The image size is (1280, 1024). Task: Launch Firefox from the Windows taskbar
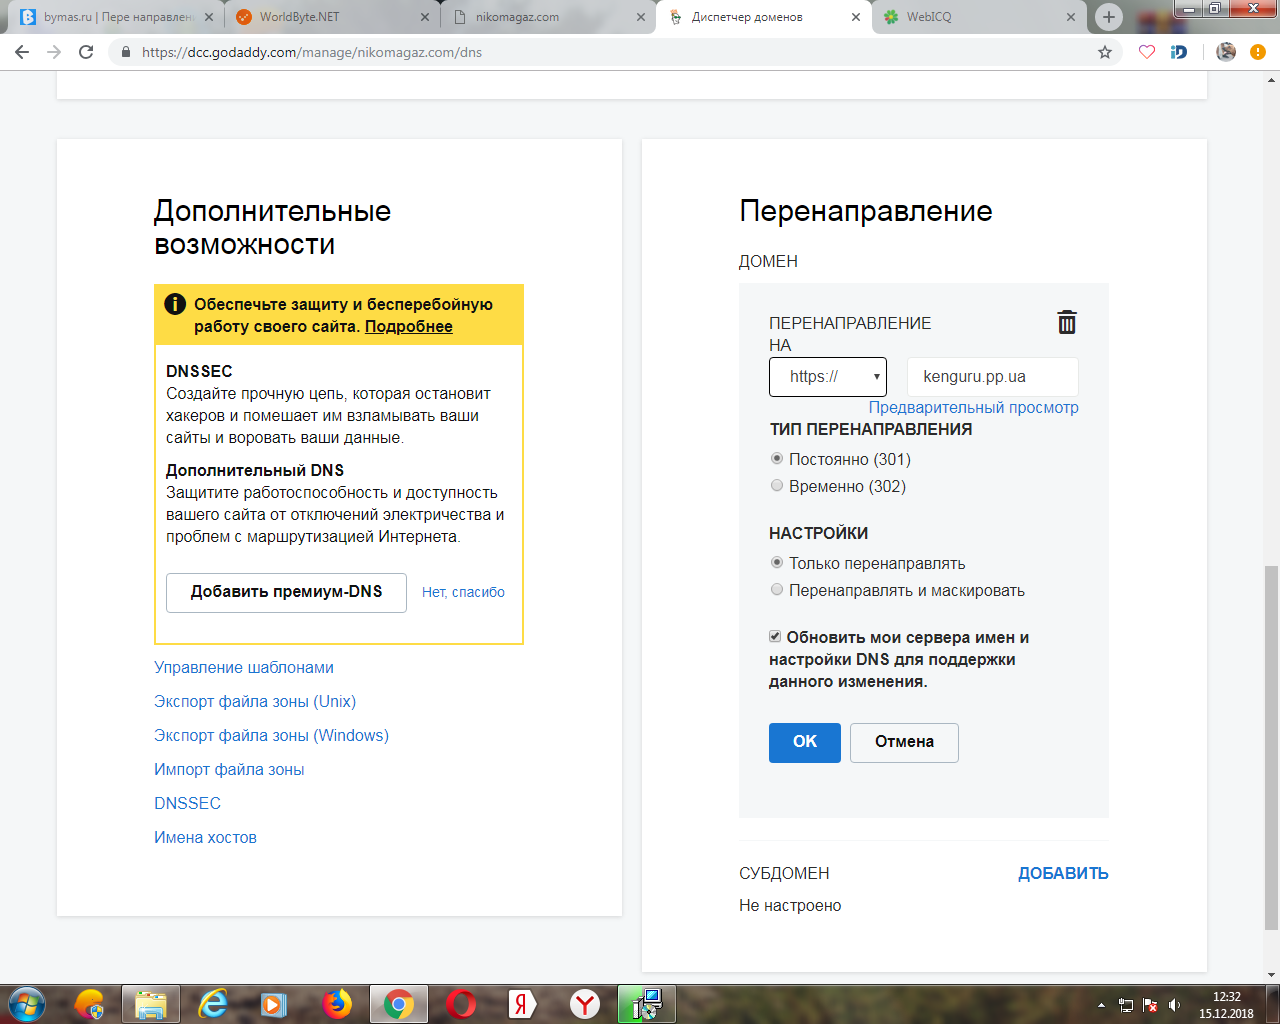(337, 1003)
